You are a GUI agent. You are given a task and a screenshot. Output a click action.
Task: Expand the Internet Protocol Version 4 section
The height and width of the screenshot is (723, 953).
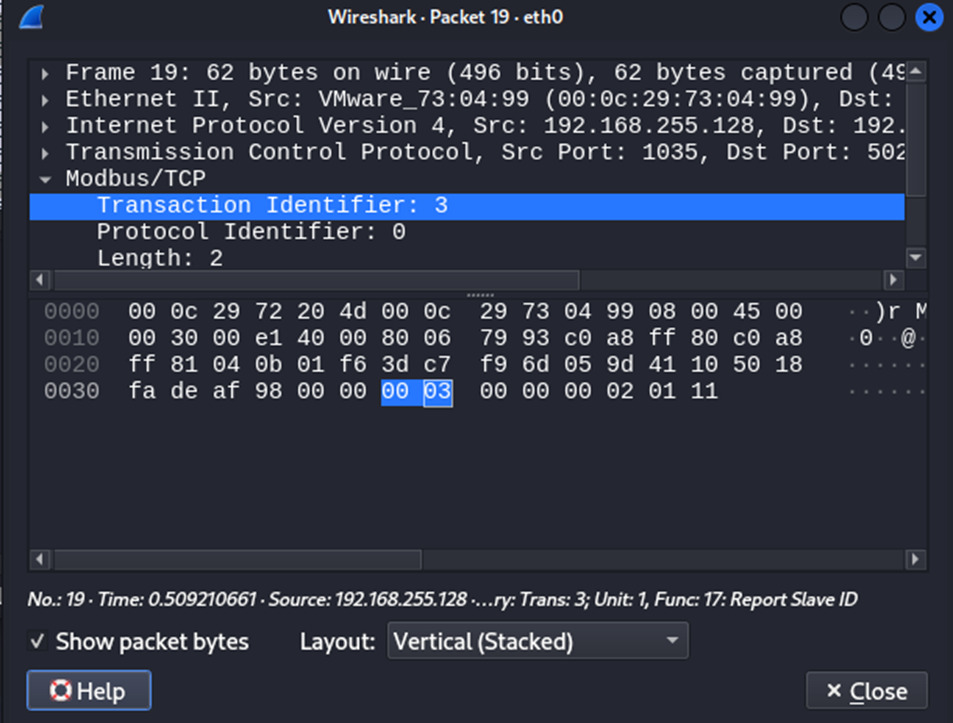(x=45, y=125)
